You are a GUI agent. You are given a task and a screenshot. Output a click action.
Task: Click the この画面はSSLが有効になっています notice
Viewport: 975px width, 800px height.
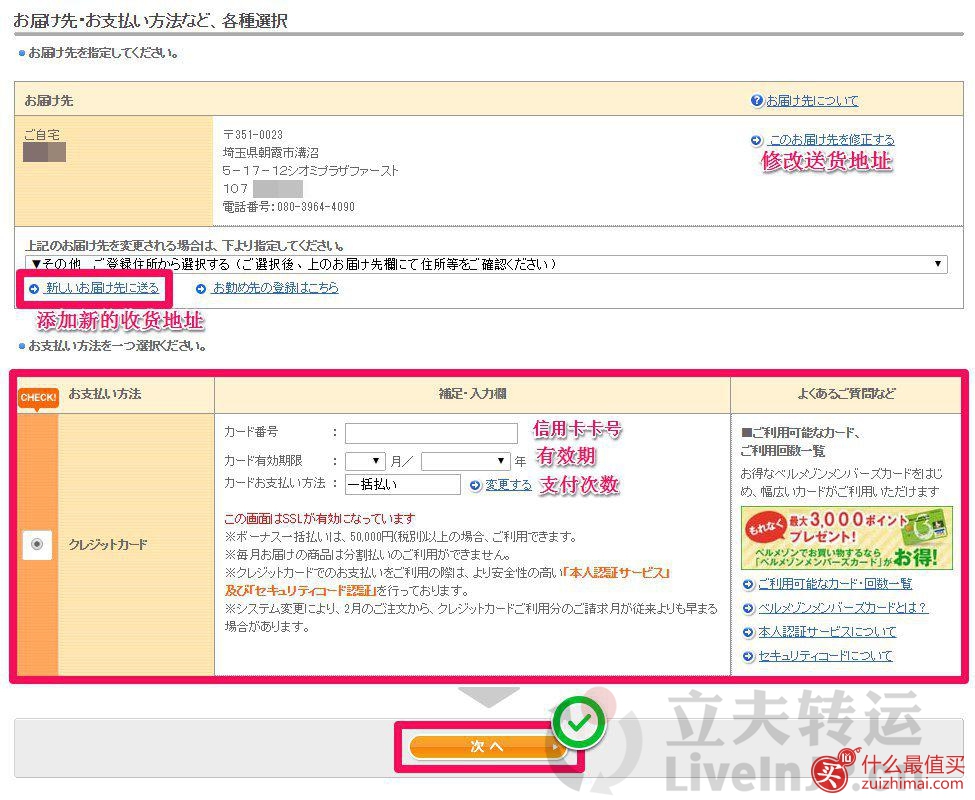pyautogui.click(x=320, y=518)
